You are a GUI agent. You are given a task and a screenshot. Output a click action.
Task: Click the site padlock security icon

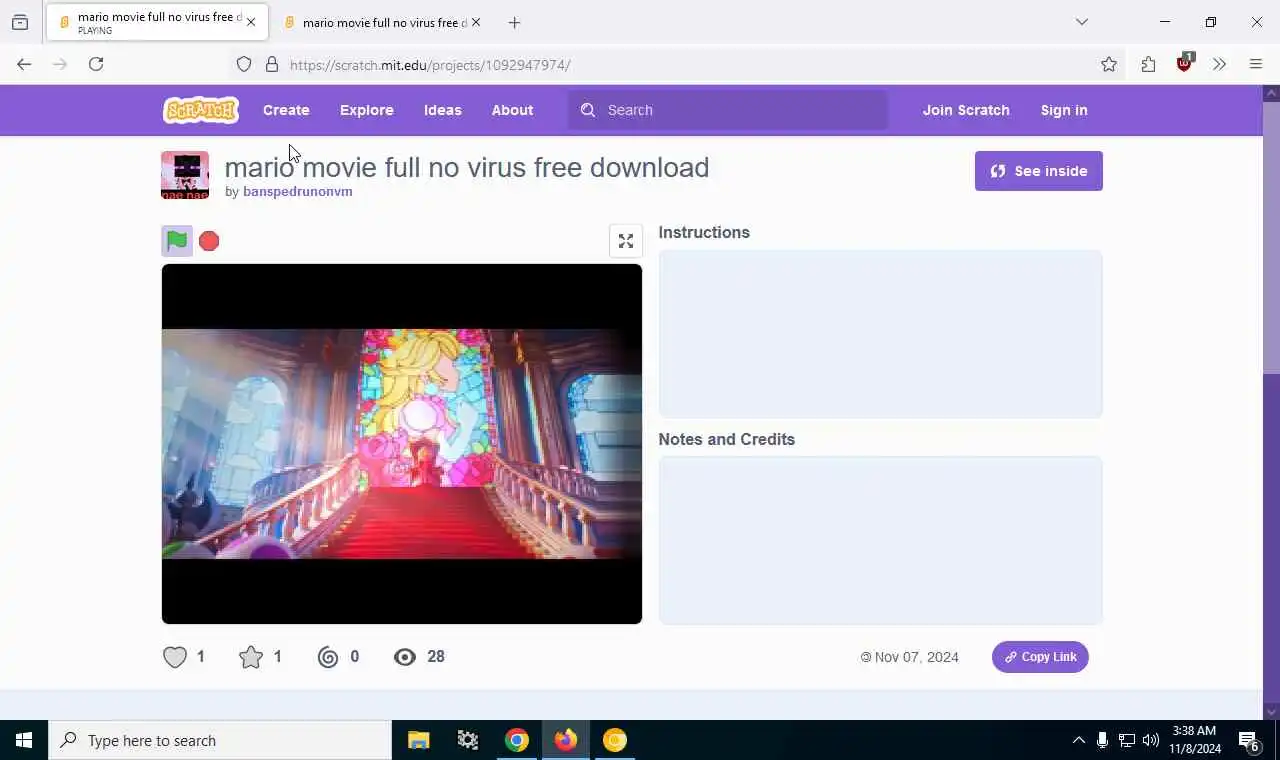272,65
